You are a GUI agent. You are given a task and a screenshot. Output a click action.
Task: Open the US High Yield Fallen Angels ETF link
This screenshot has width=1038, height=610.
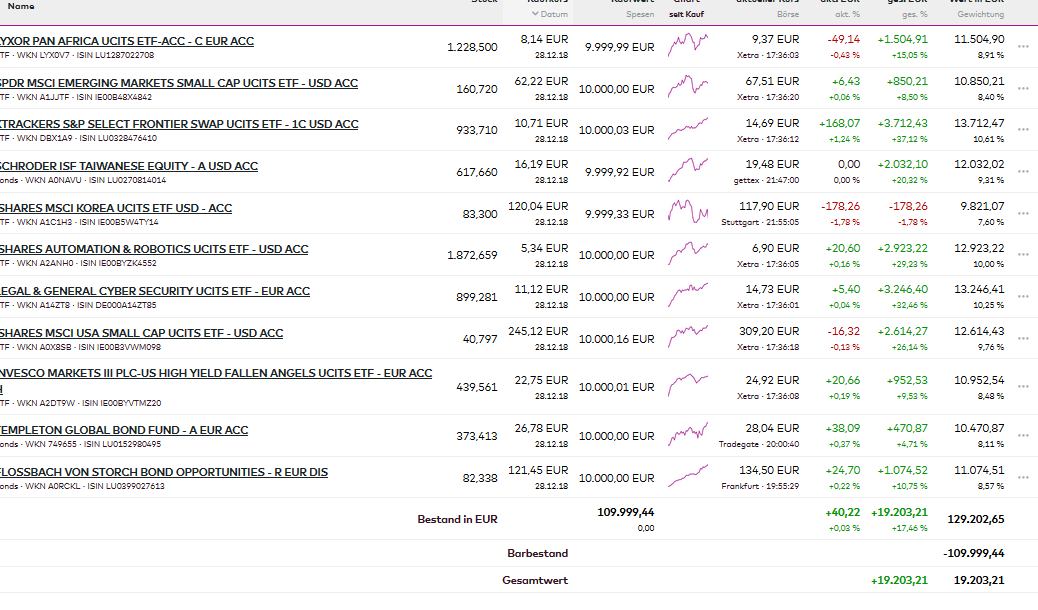pyautogui.click(x=216, y=380)
